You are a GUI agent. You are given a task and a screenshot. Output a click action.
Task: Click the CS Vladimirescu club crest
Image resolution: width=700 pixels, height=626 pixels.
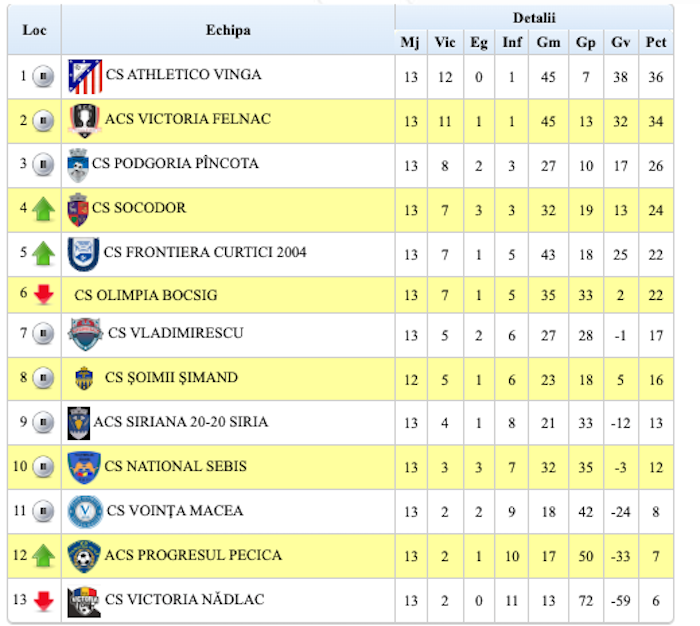(x=86, y=333)
